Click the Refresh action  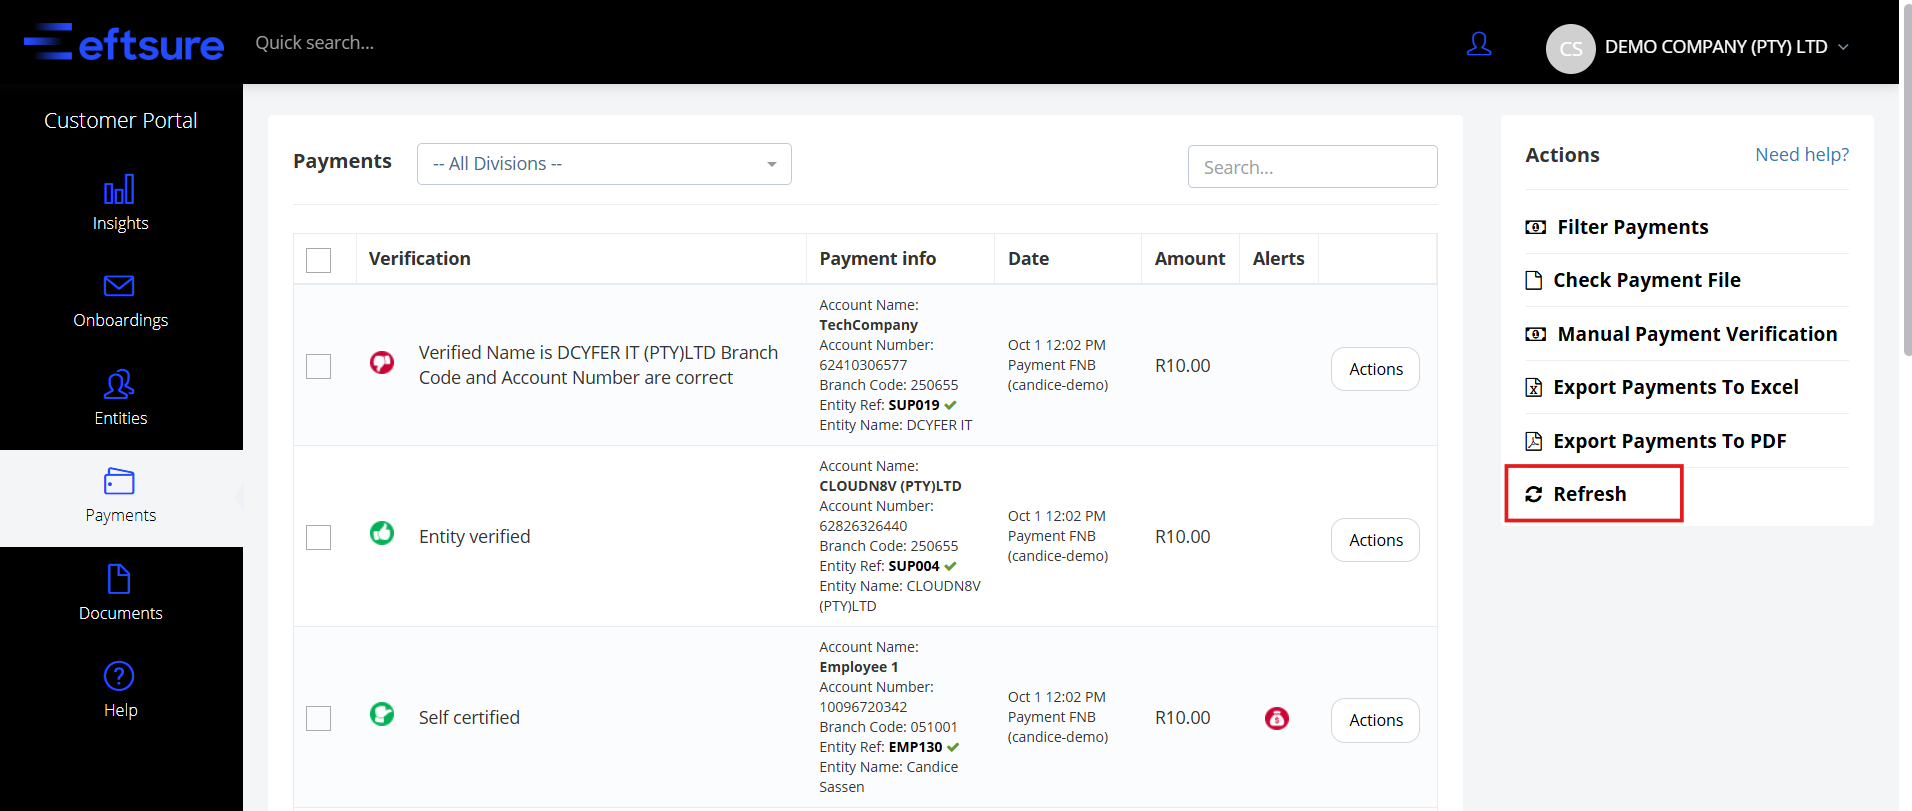(1588, 494)
